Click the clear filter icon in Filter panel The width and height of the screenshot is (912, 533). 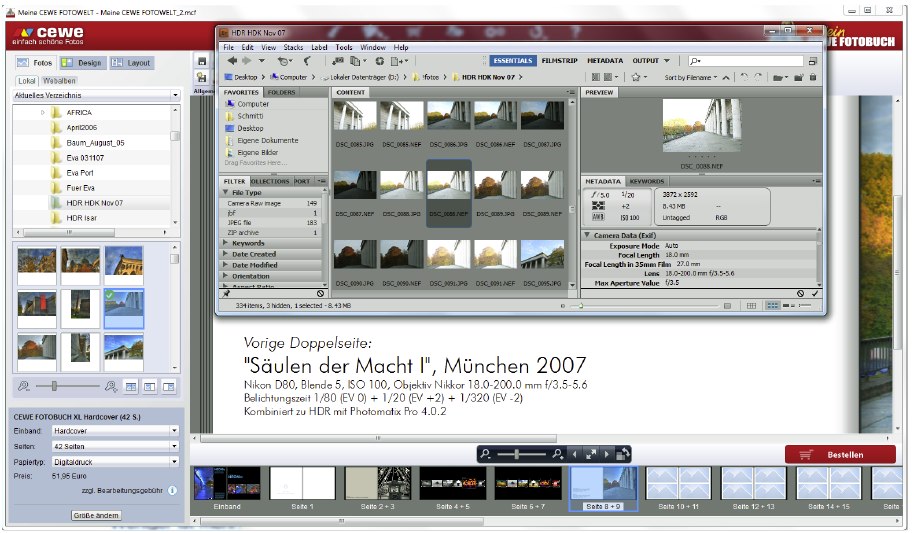pyautogui.click(x=320, y=293)
